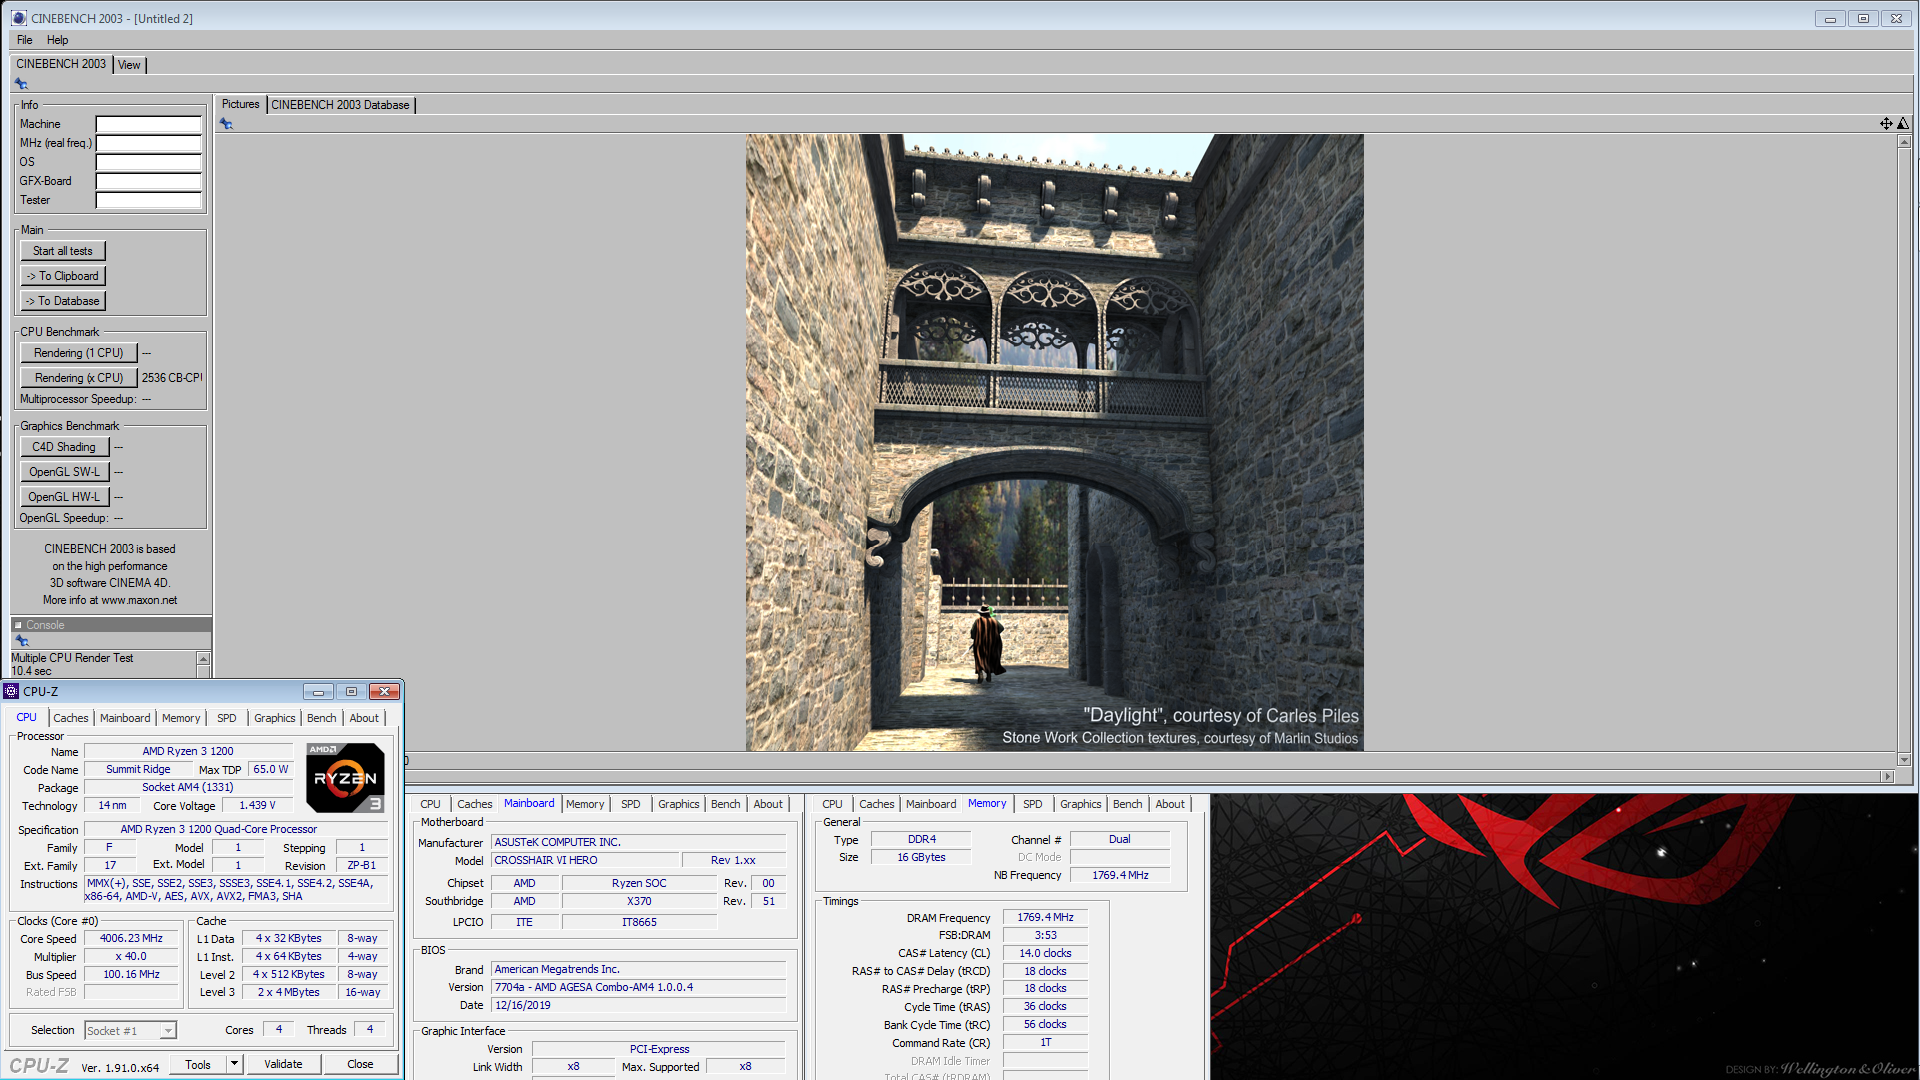Run the OpenGL HW-L test
Viewport: 1920px width, 1080px height.
pos(64,497)
